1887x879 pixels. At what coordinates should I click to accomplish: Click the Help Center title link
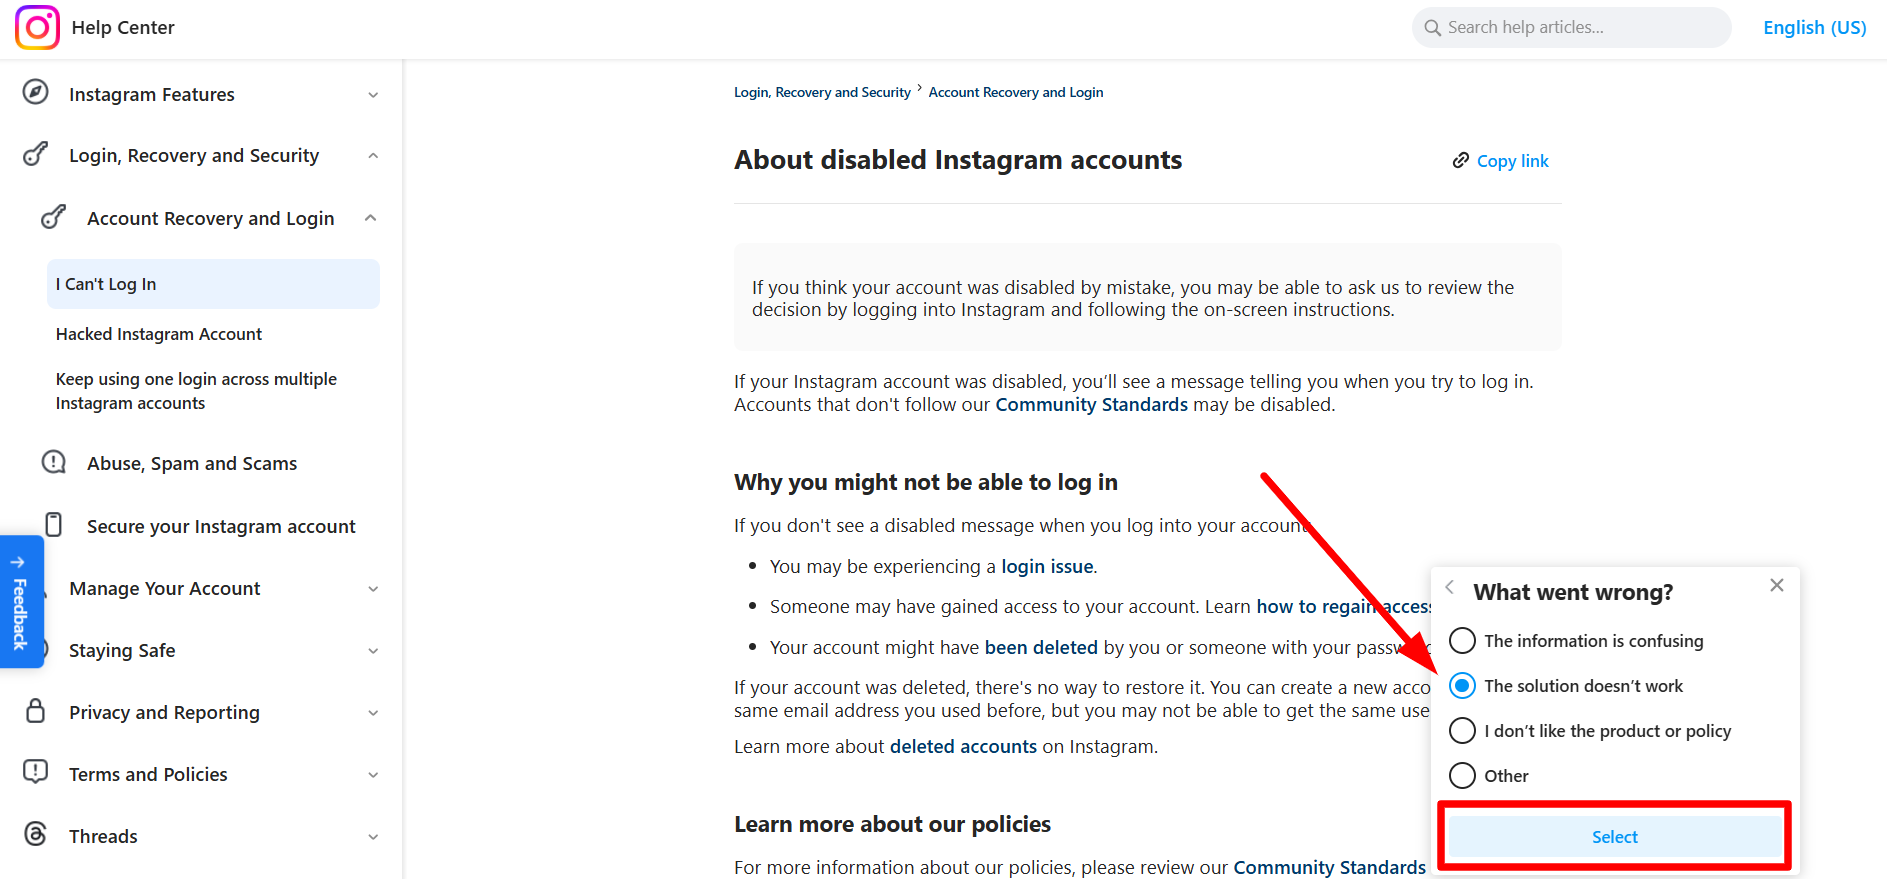click(x=123, y=28)
